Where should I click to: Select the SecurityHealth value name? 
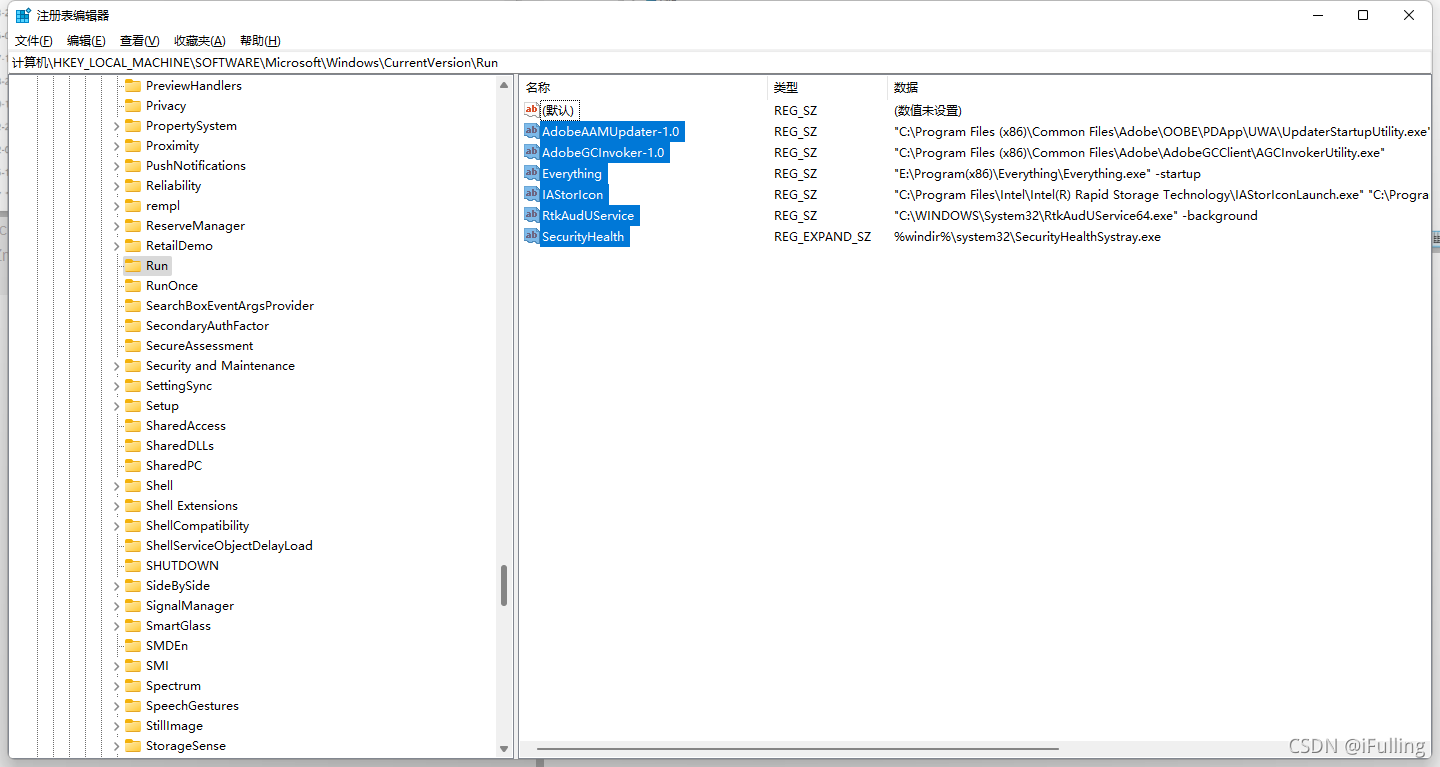(583, 236)
